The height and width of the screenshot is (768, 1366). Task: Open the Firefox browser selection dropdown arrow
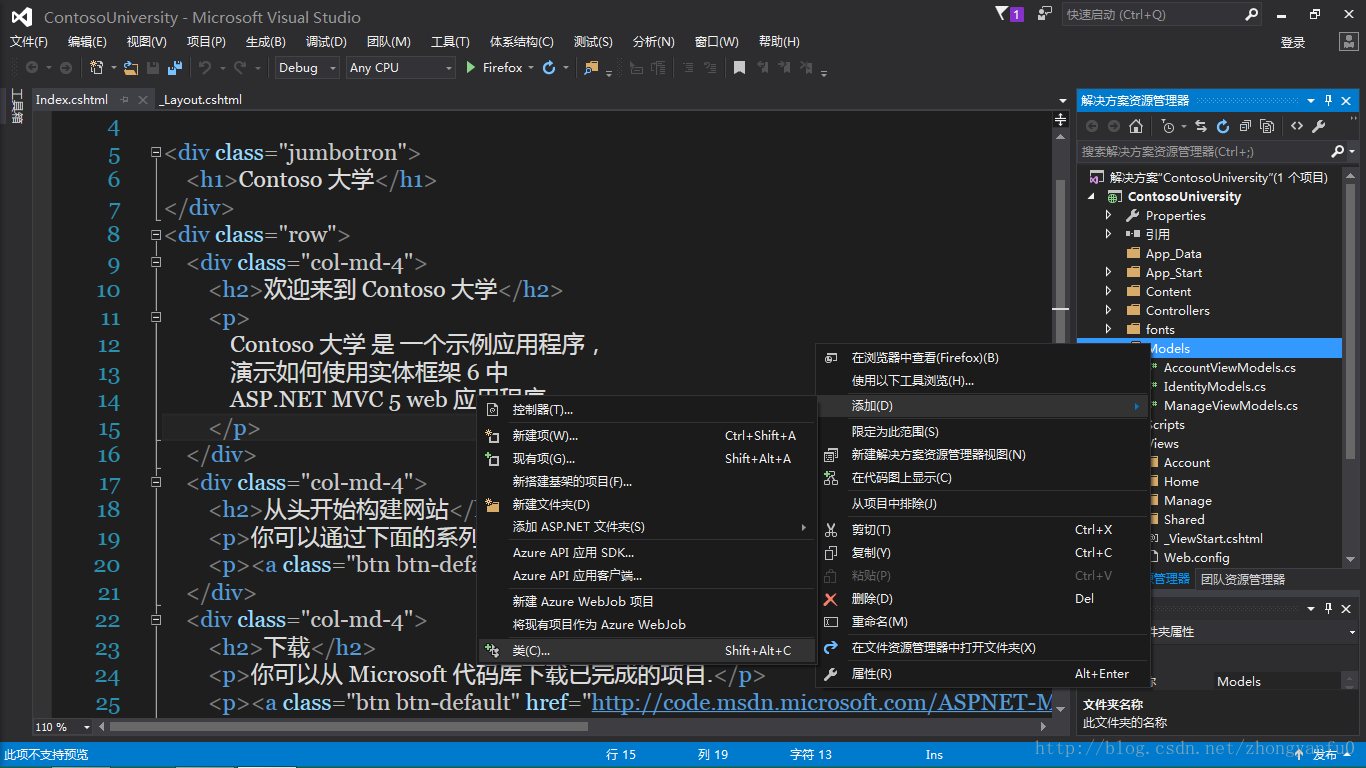pyautogui.click(x=531, y=68)
